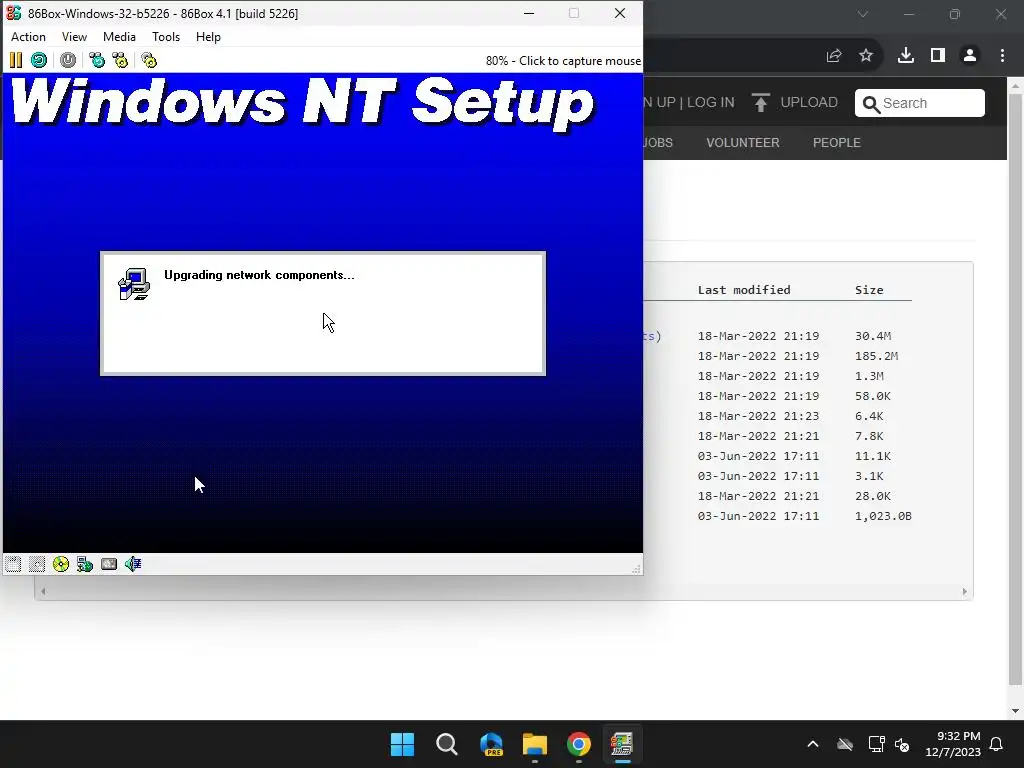Open the notifications bell icon

tap(997, 744)
